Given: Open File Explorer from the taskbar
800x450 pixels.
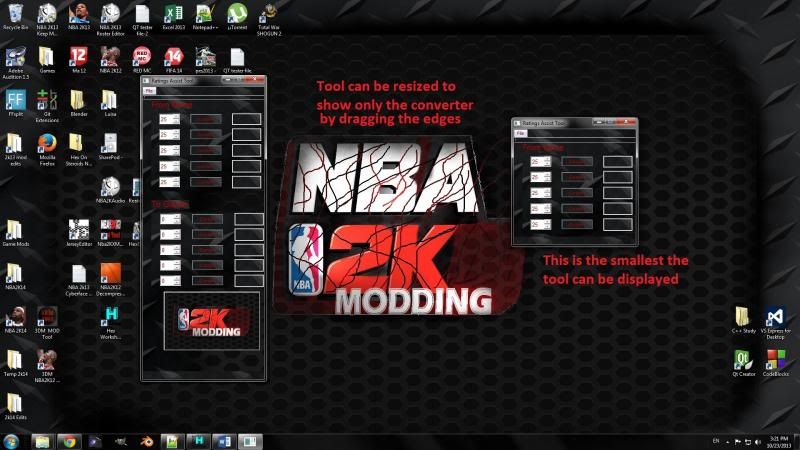Looking at the screenshot, I should [x=42, y=442].
